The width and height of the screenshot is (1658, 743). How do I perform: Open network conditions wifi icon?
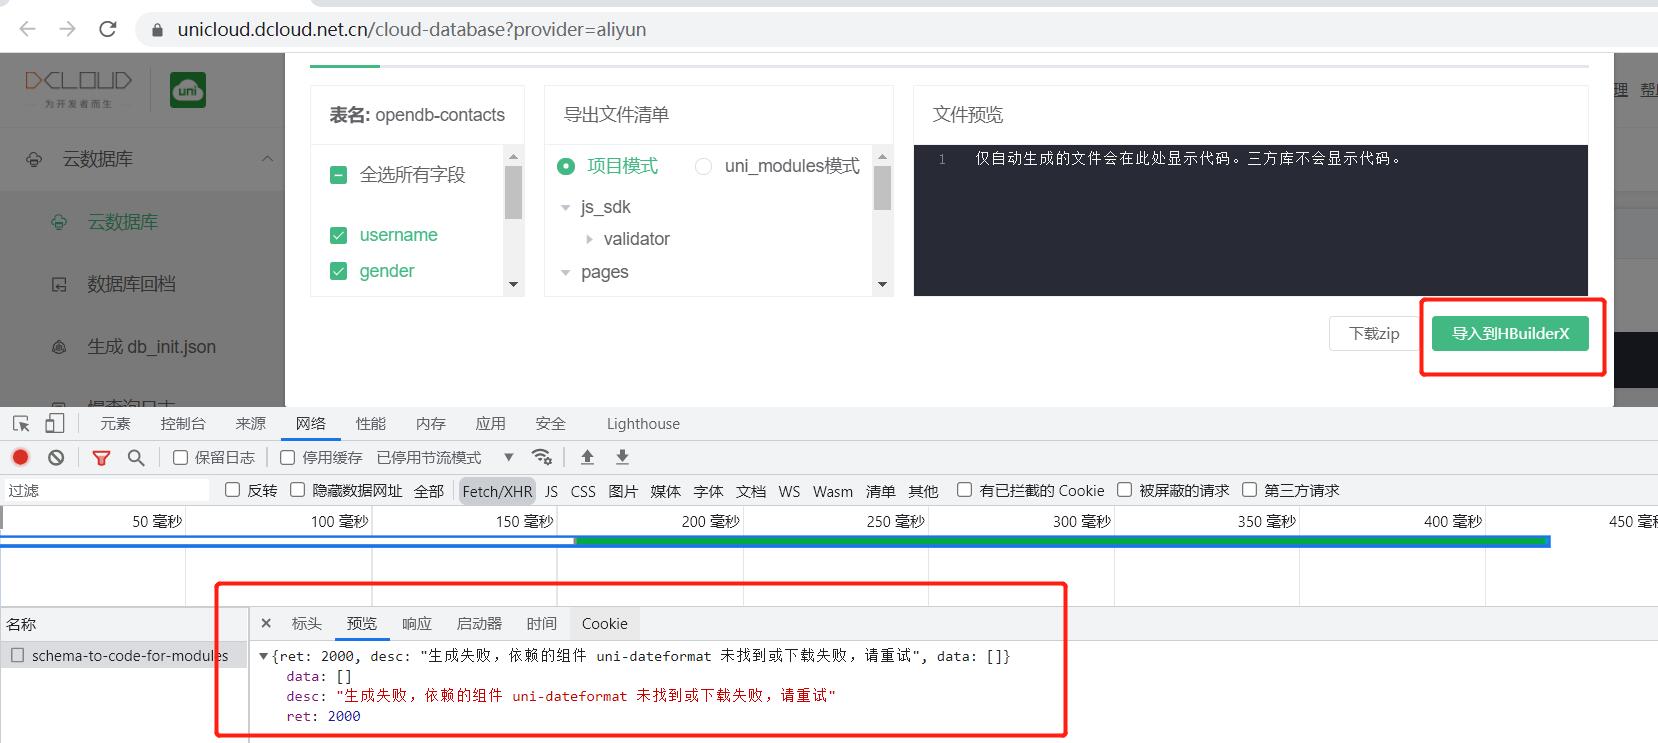tap(542, 457)
